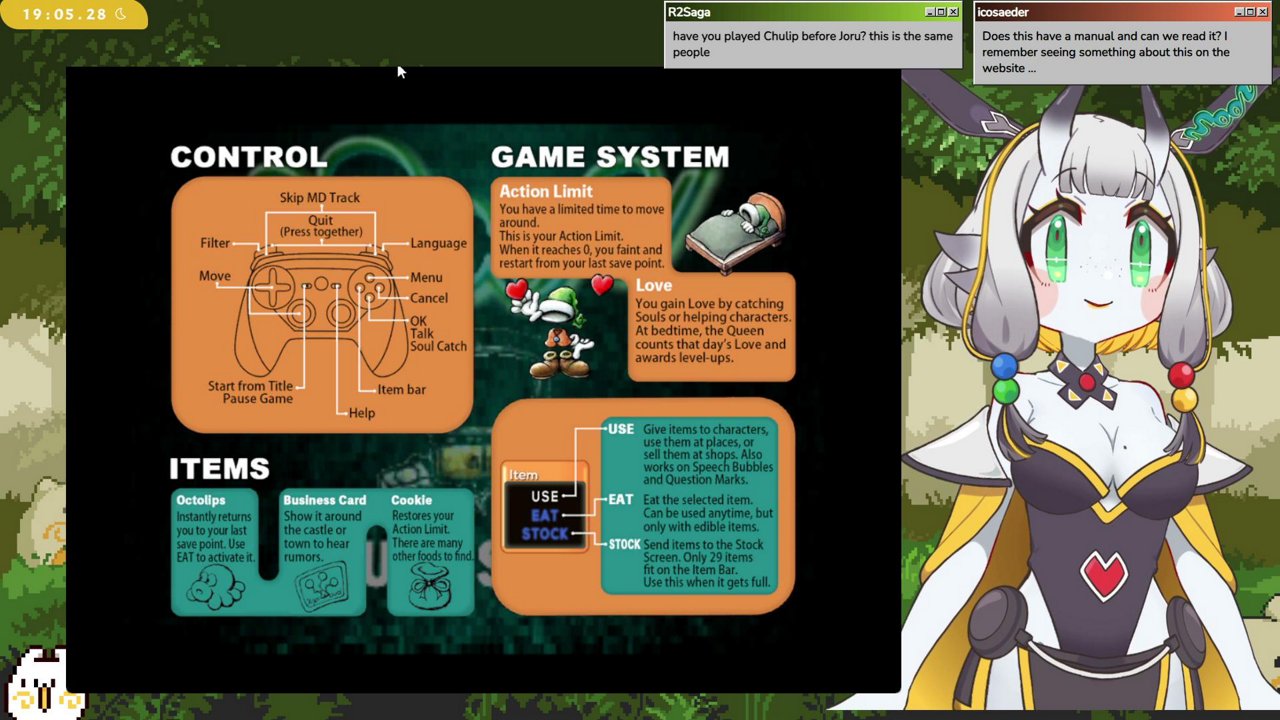Click the Business Card item name
1280x720 pixels.
point(325,500)
